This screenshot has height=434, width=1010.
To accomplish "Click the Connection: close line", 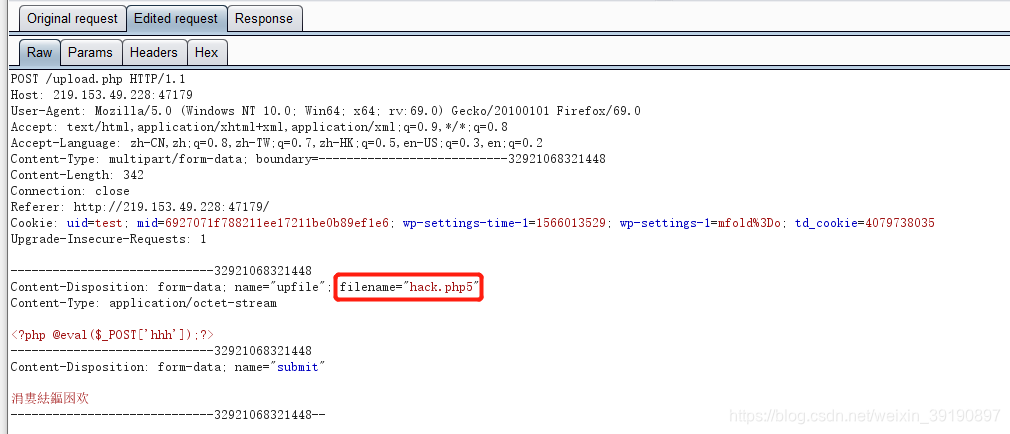I will coord(70,191).
